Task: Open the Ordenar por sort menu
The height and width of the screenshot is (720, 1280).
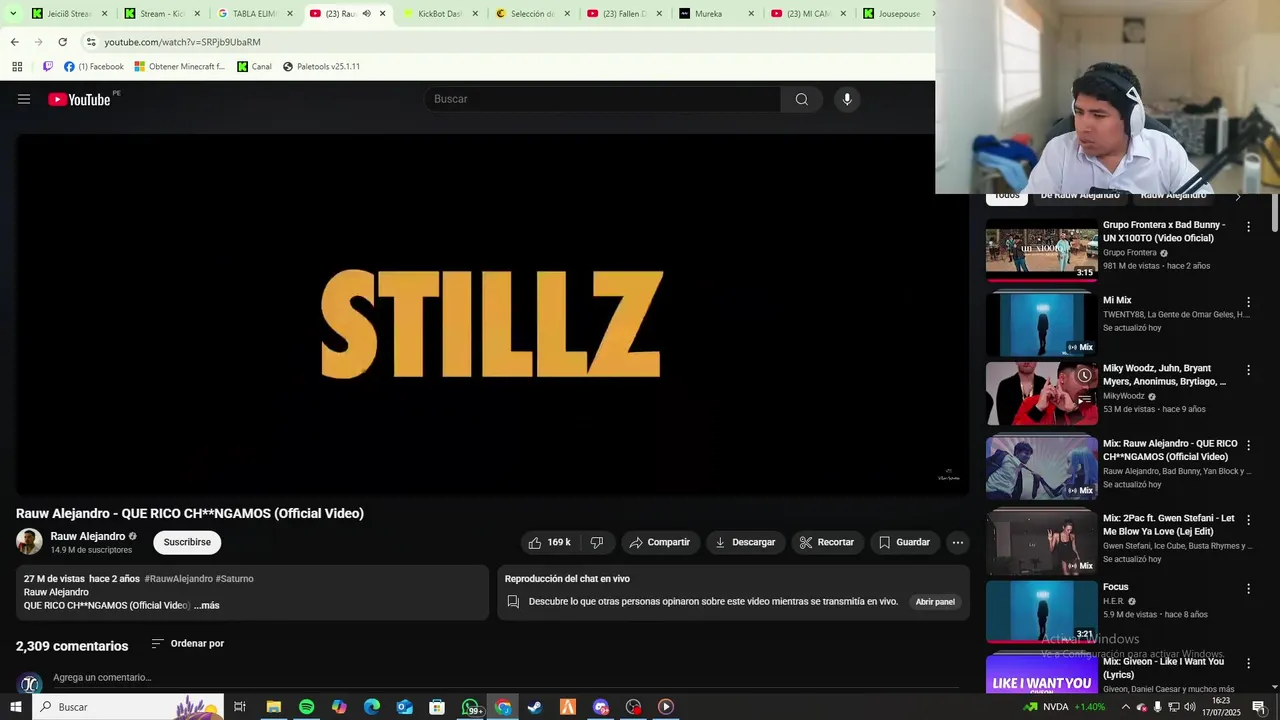Action: pyautogui.click(x=187, y=644)
